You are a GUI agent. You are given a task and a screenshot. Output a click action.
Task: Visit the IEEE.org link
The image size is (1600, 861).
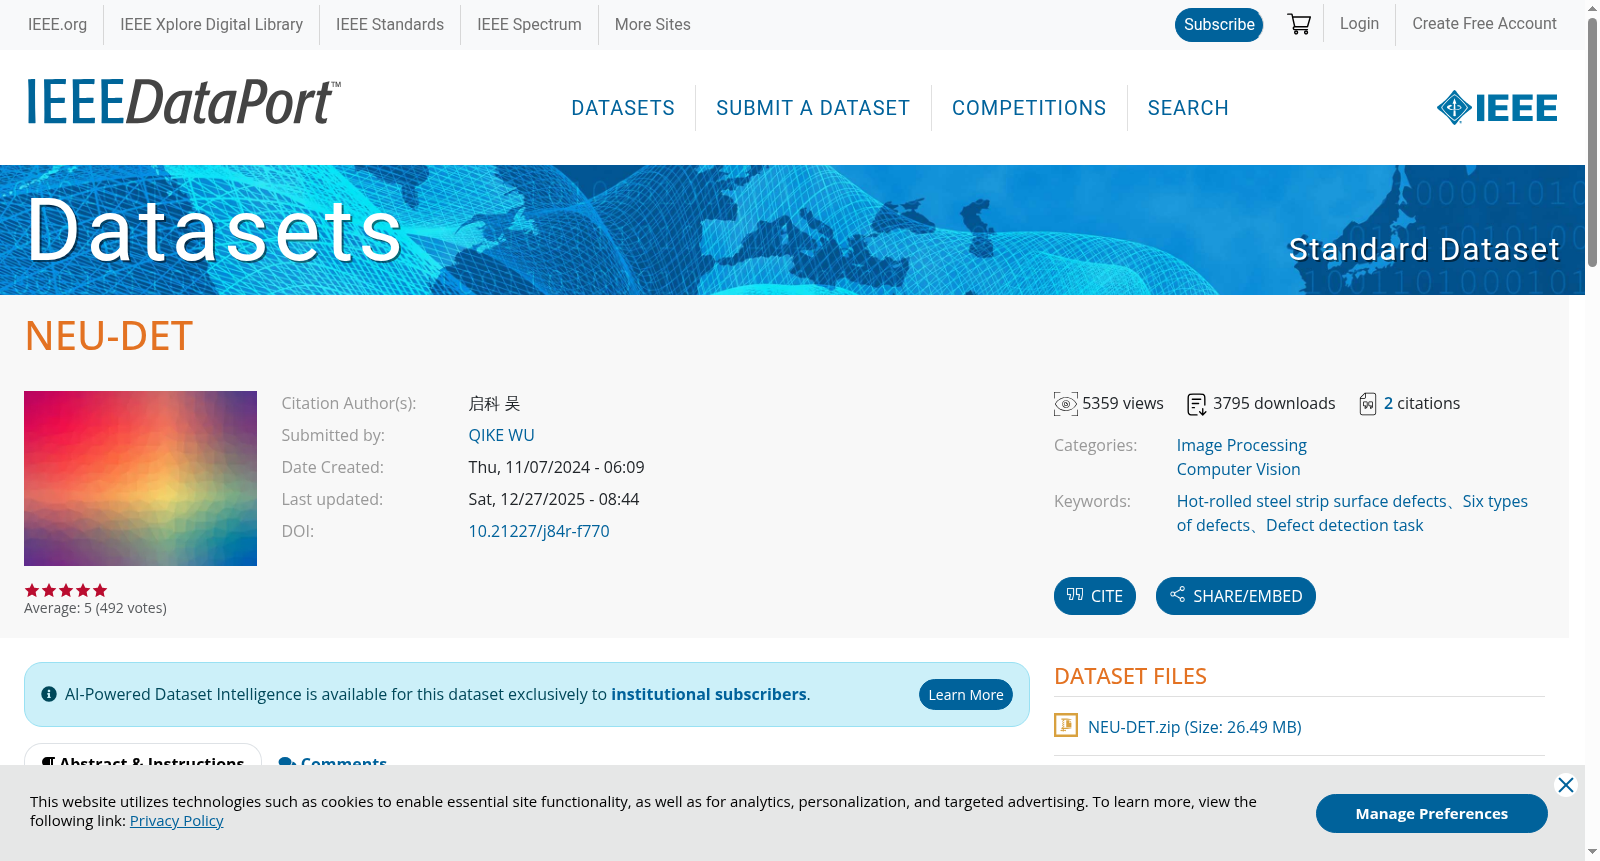tap(57, 24)
